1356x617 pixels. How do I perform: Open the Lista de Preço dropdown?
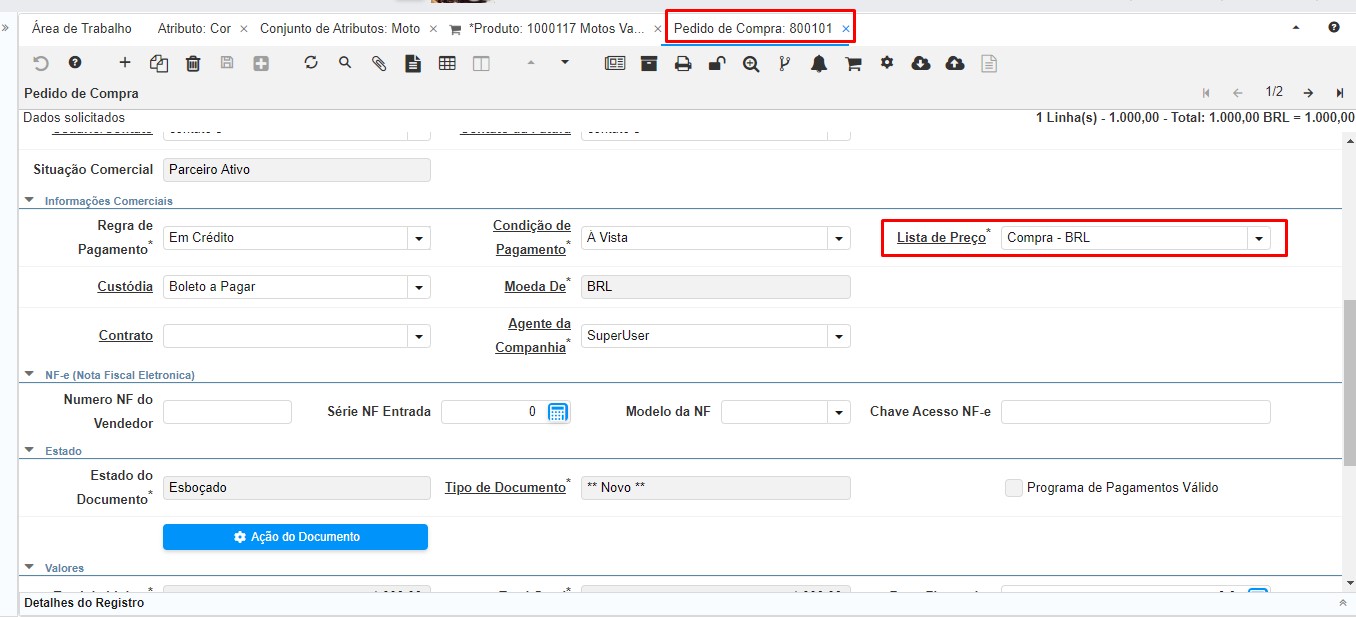click(1258, 238)
